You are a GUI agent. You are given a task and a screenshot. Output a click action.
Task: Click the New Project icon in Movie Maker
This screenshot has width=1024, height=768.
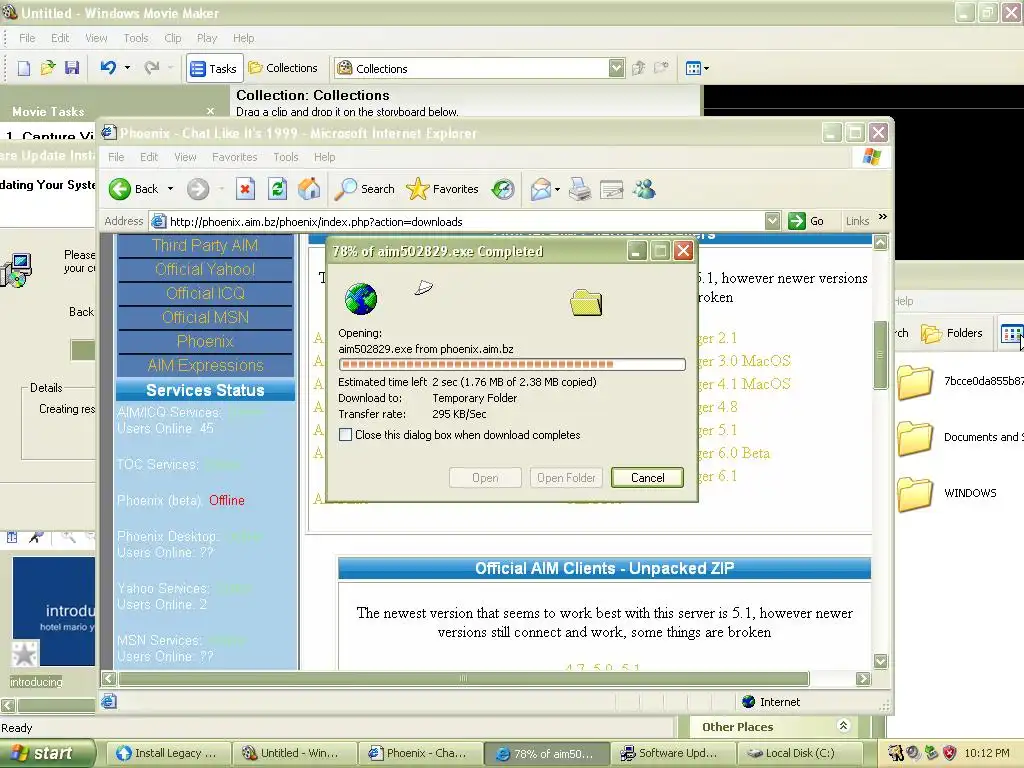pyautogui.click(x=24, y=68)
